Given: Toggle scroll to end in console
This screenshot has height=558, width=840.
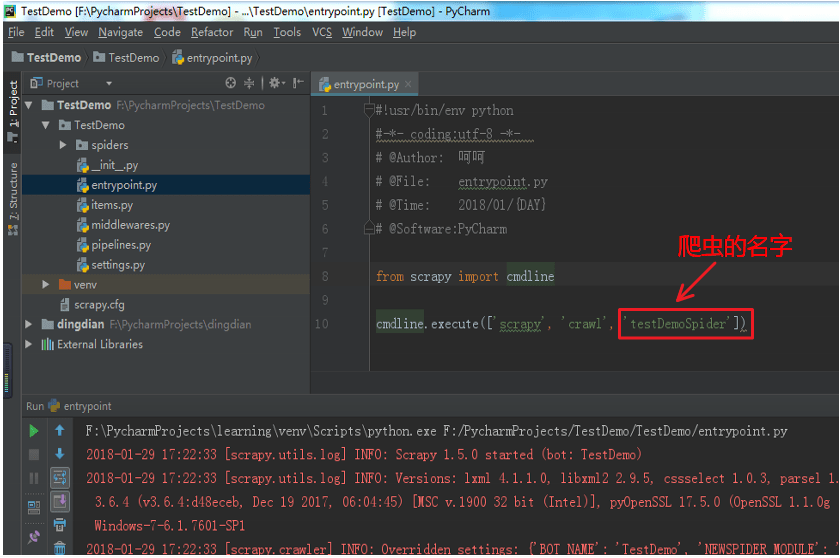Looking at the screenshot, I should click(59, 502).
